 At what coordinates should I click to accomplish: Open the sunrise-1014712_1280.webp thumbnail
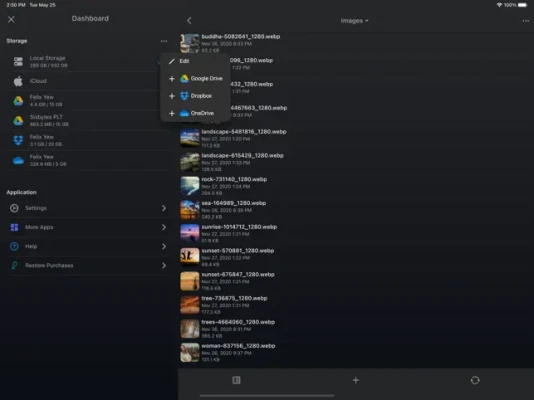(190, 234)
